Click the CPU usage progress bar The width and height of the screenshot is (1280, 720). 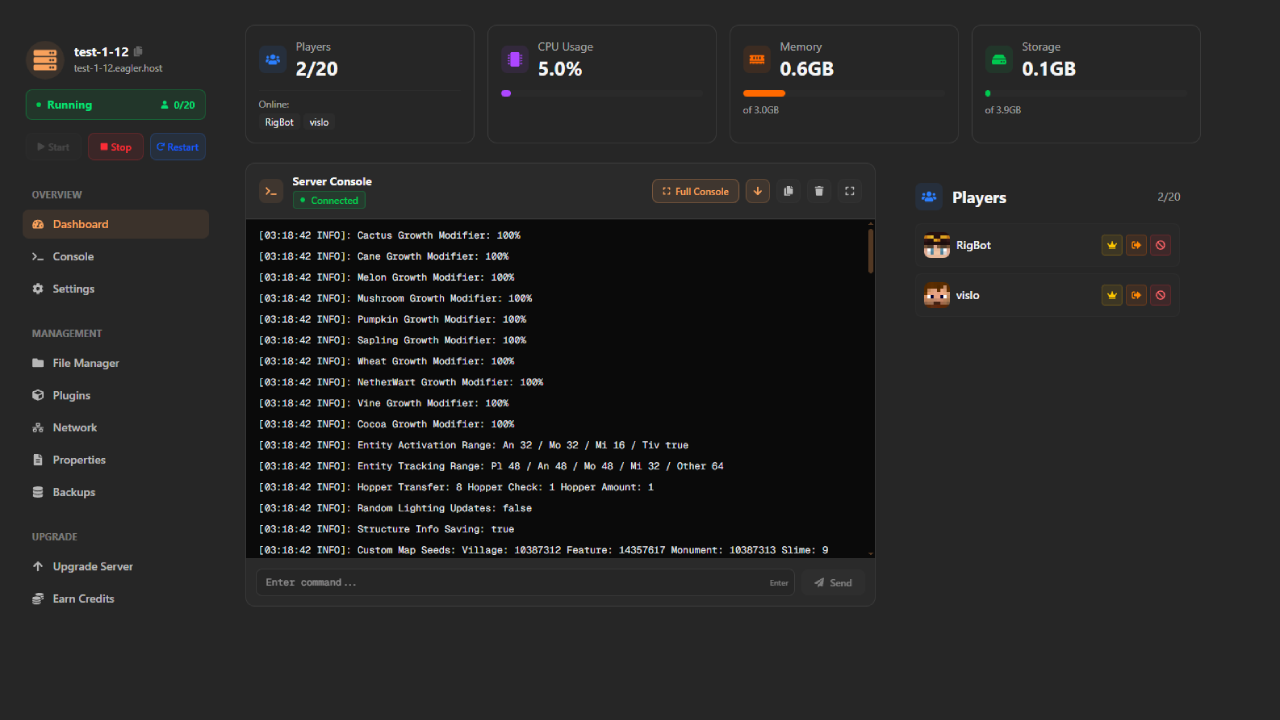pyautogui.click(x=601, y=93)
